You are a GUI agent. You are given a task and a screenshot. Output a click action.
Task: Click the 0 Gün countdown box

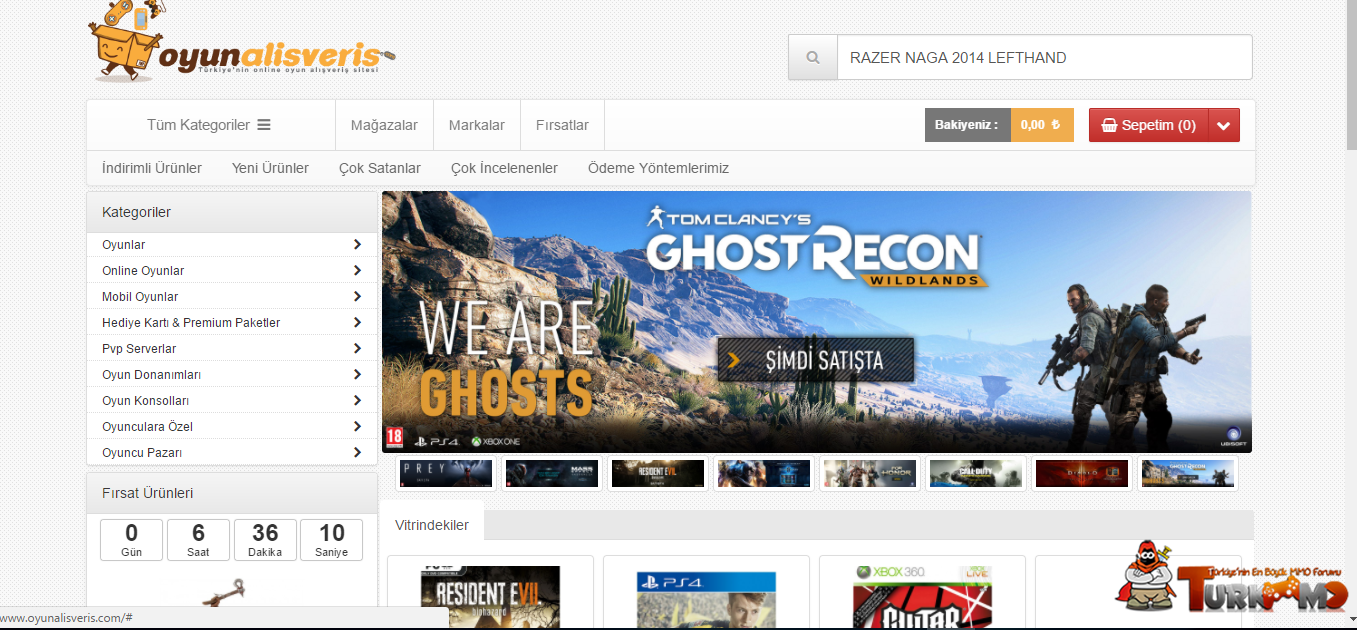tap(131, 540)
